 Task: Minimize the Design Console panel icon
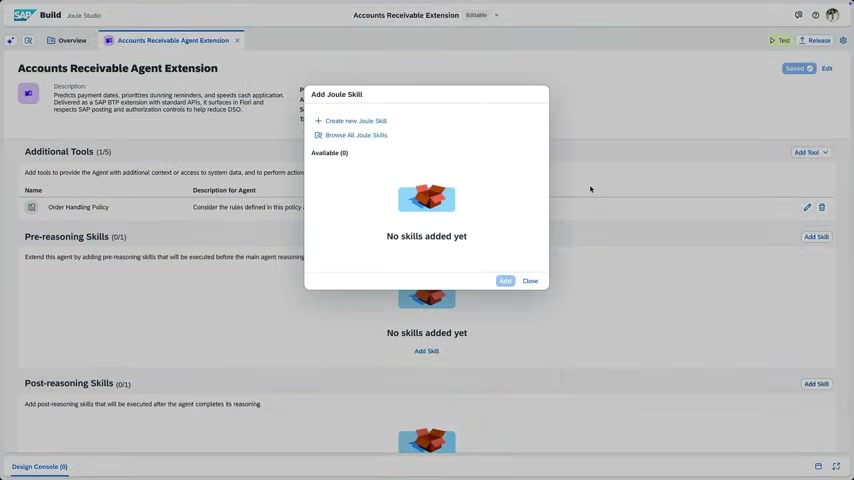818,466
